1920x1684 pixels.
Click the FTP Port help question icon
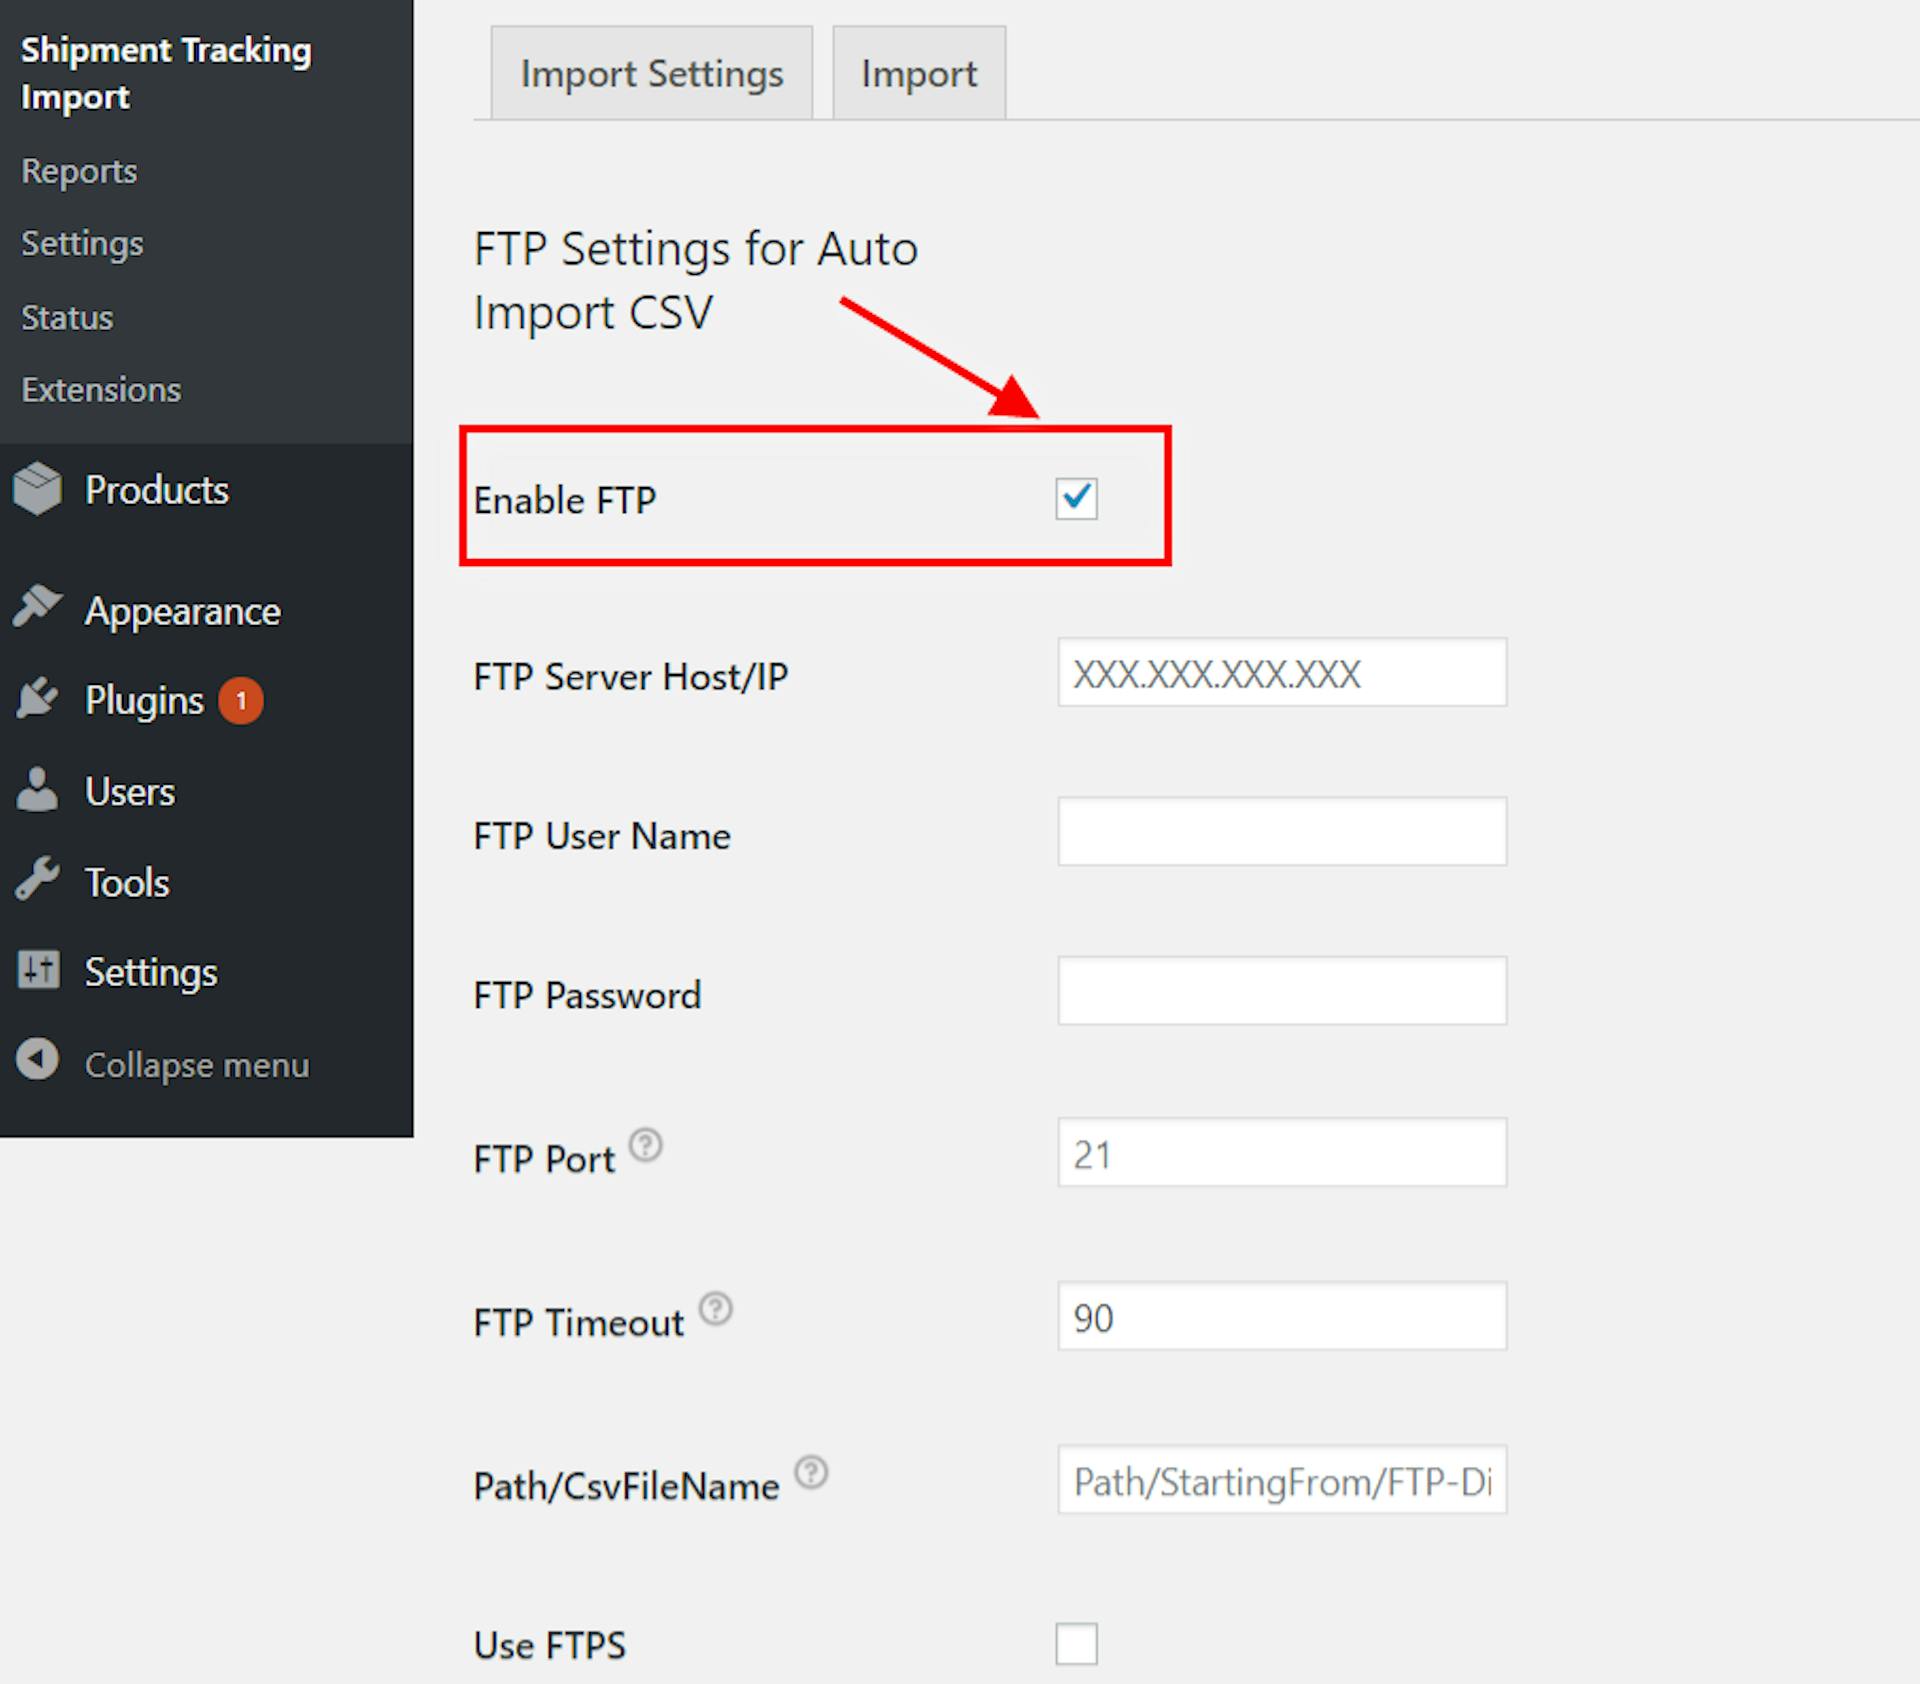point(646,1145)
